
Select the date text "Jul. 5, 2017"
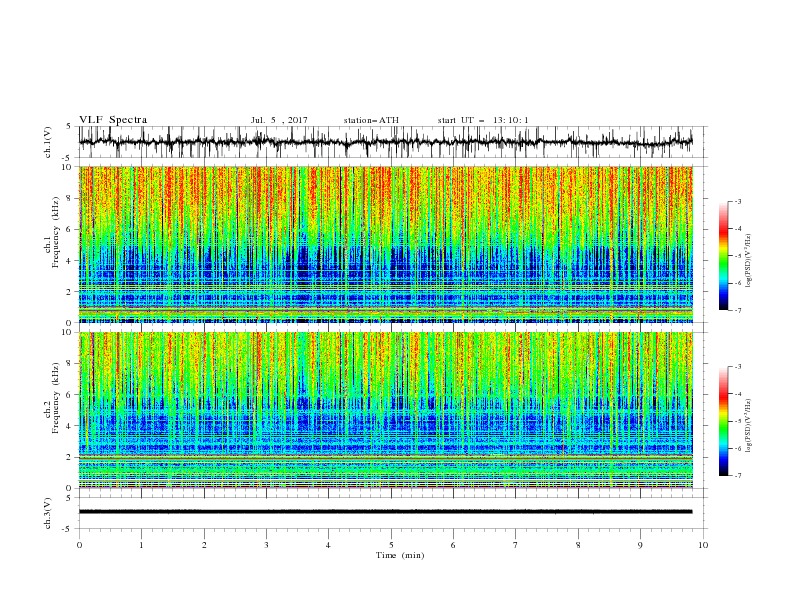279,120
